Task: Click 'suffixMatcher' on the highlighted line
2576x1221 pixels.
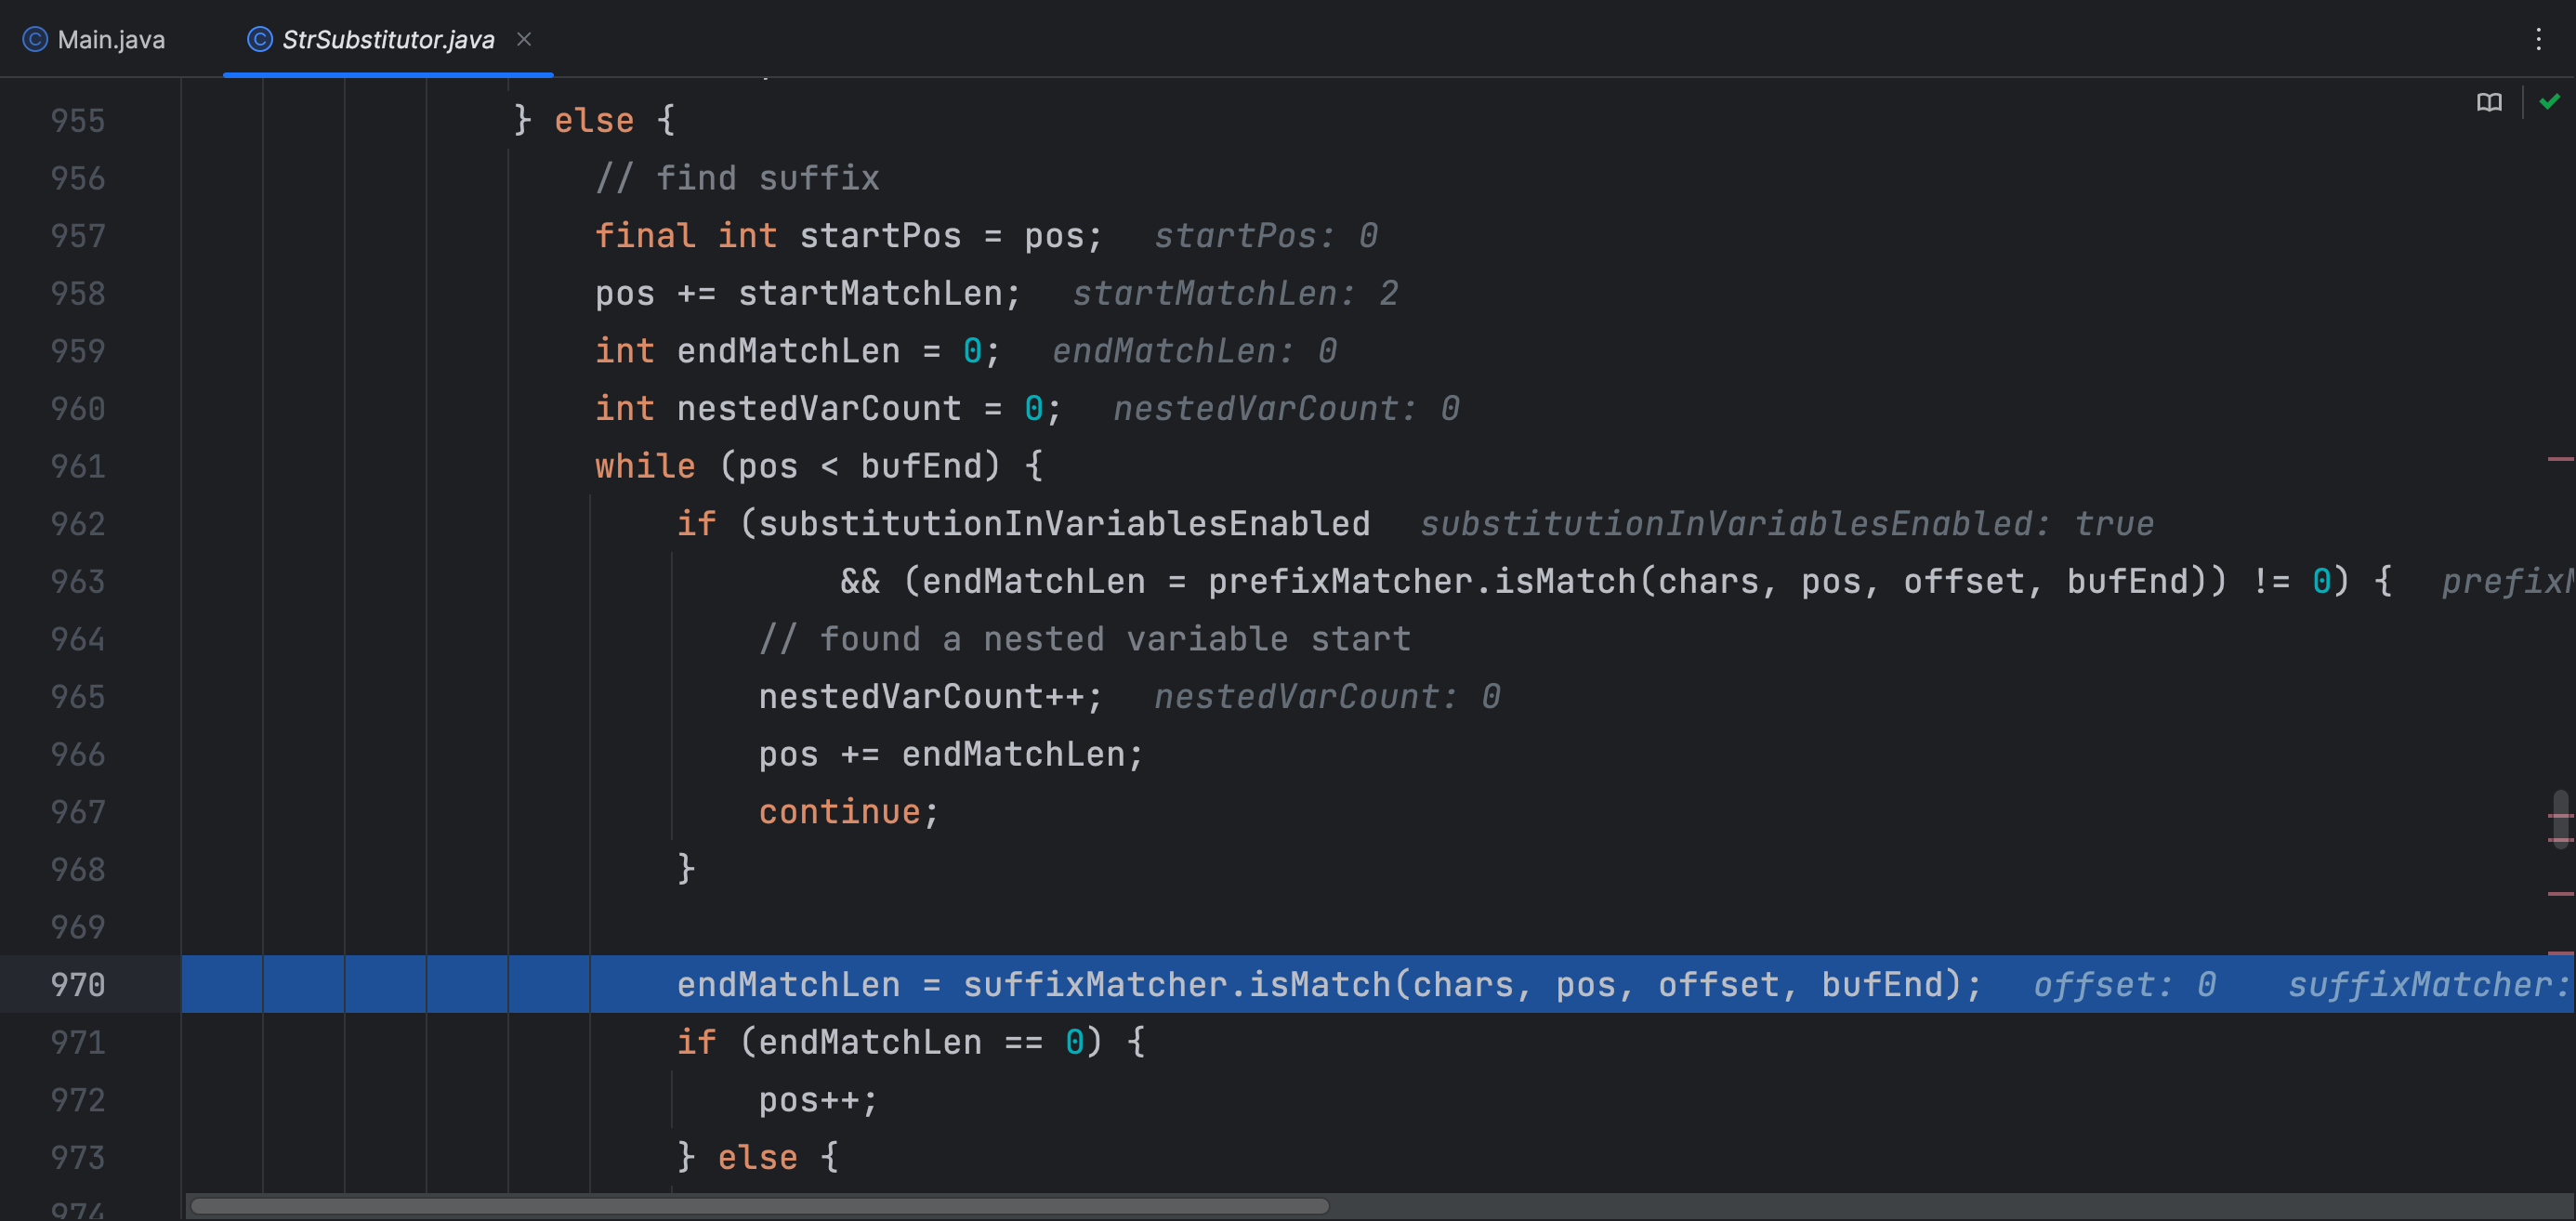Action: 1095,984
